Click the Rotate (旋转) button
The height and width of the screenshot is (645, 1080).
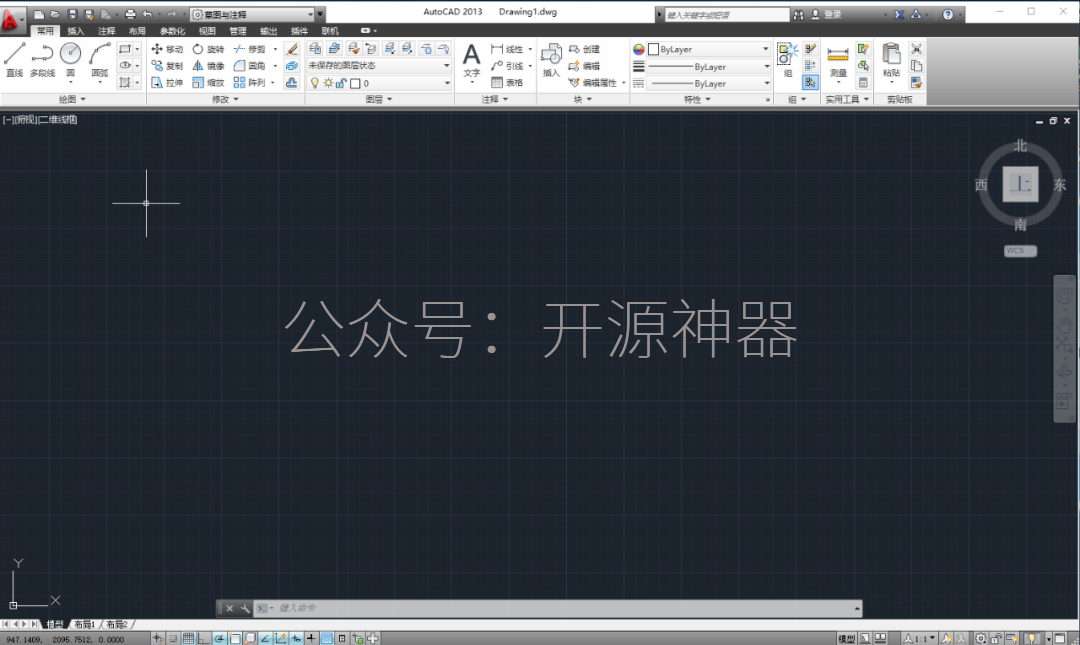[209, 49]
